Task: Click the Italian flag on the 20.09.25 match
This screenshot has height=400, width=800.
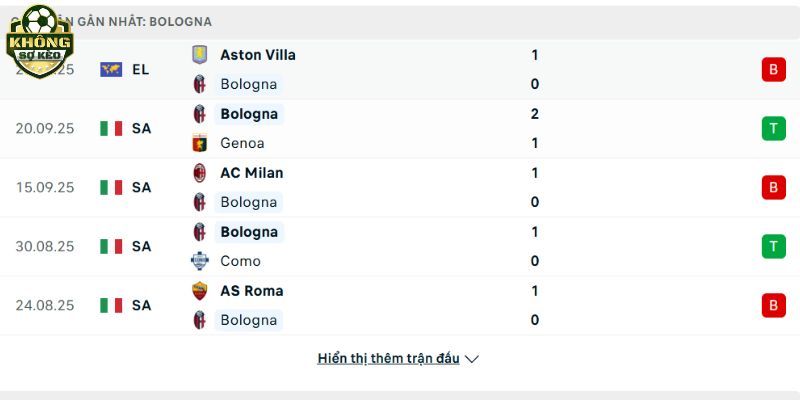Action: click(111, 129)
